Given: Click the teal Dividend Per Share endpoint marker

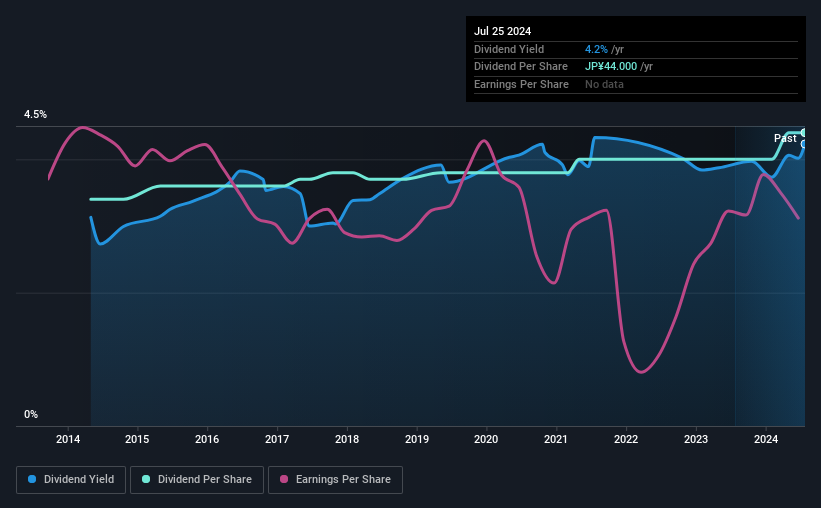Looking at the screenshot, I should coord(804,133).
